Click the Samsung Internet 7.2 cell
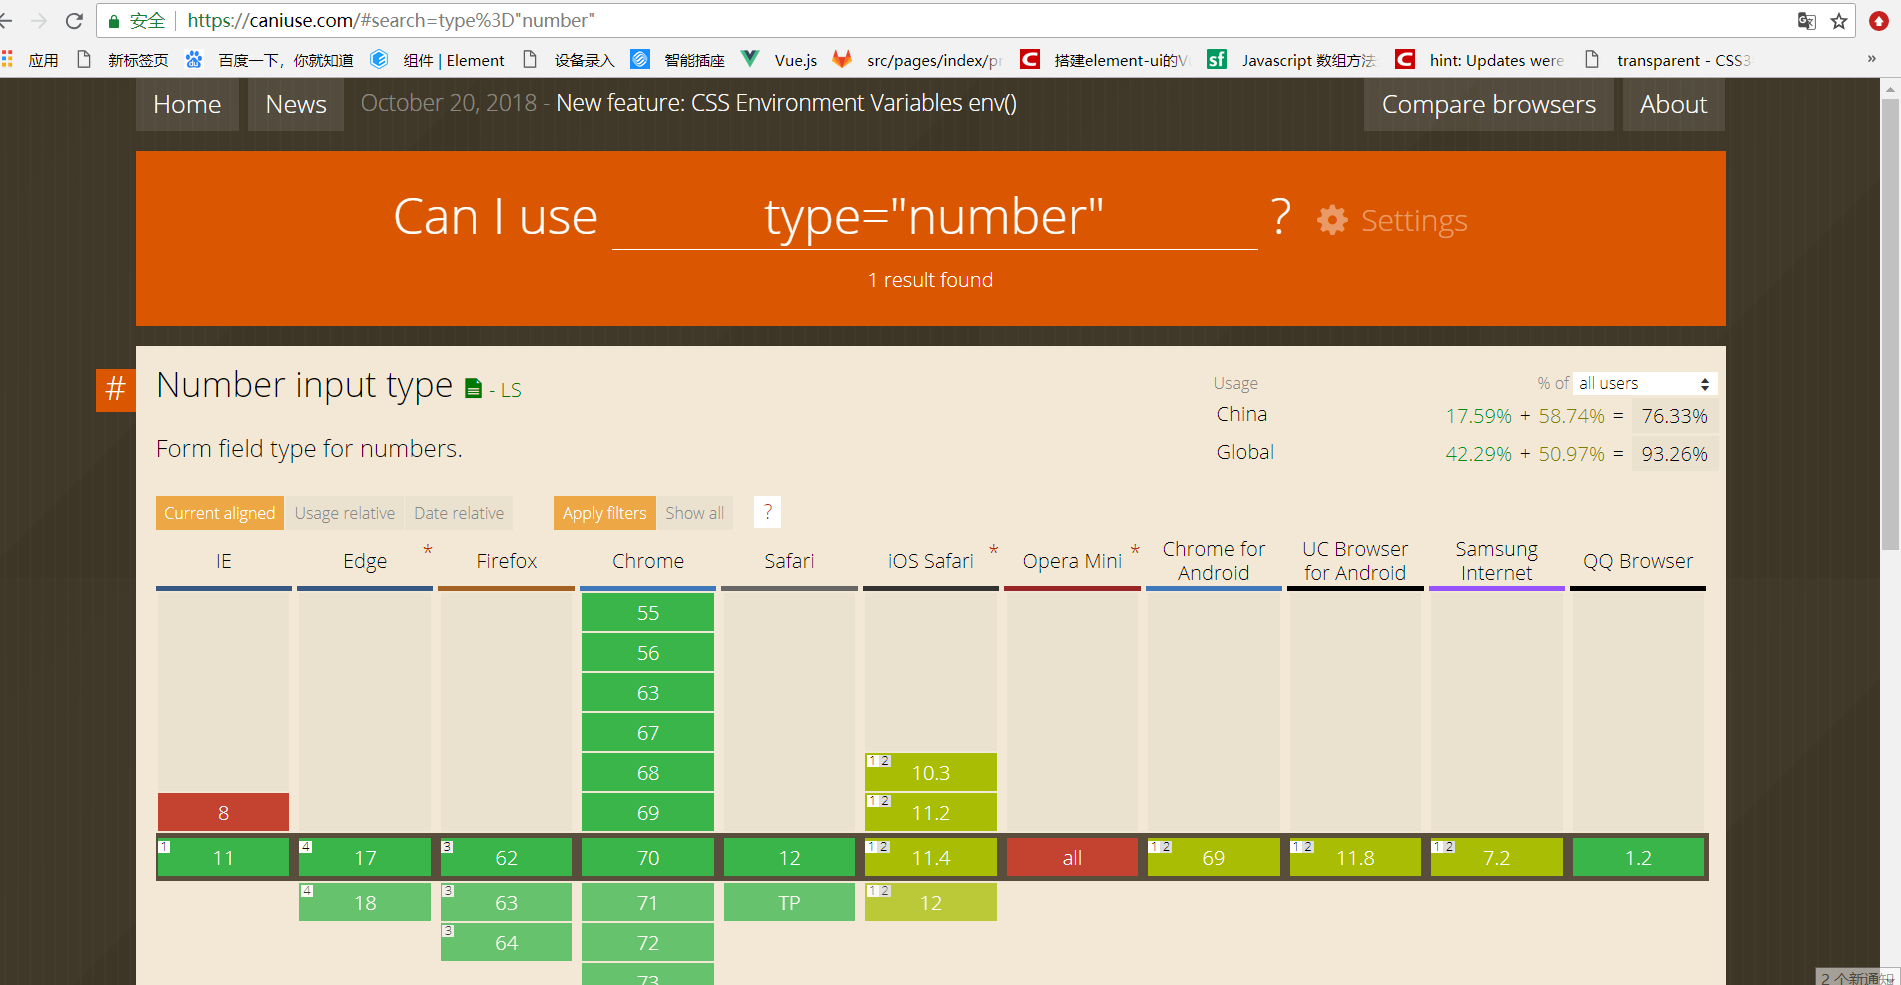 [1496, 857]
